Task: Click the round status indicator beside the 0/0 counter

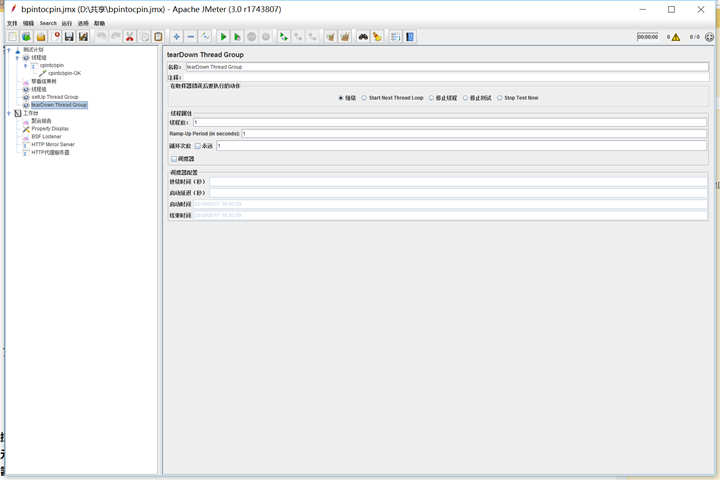Action: (x=709, y=37)
